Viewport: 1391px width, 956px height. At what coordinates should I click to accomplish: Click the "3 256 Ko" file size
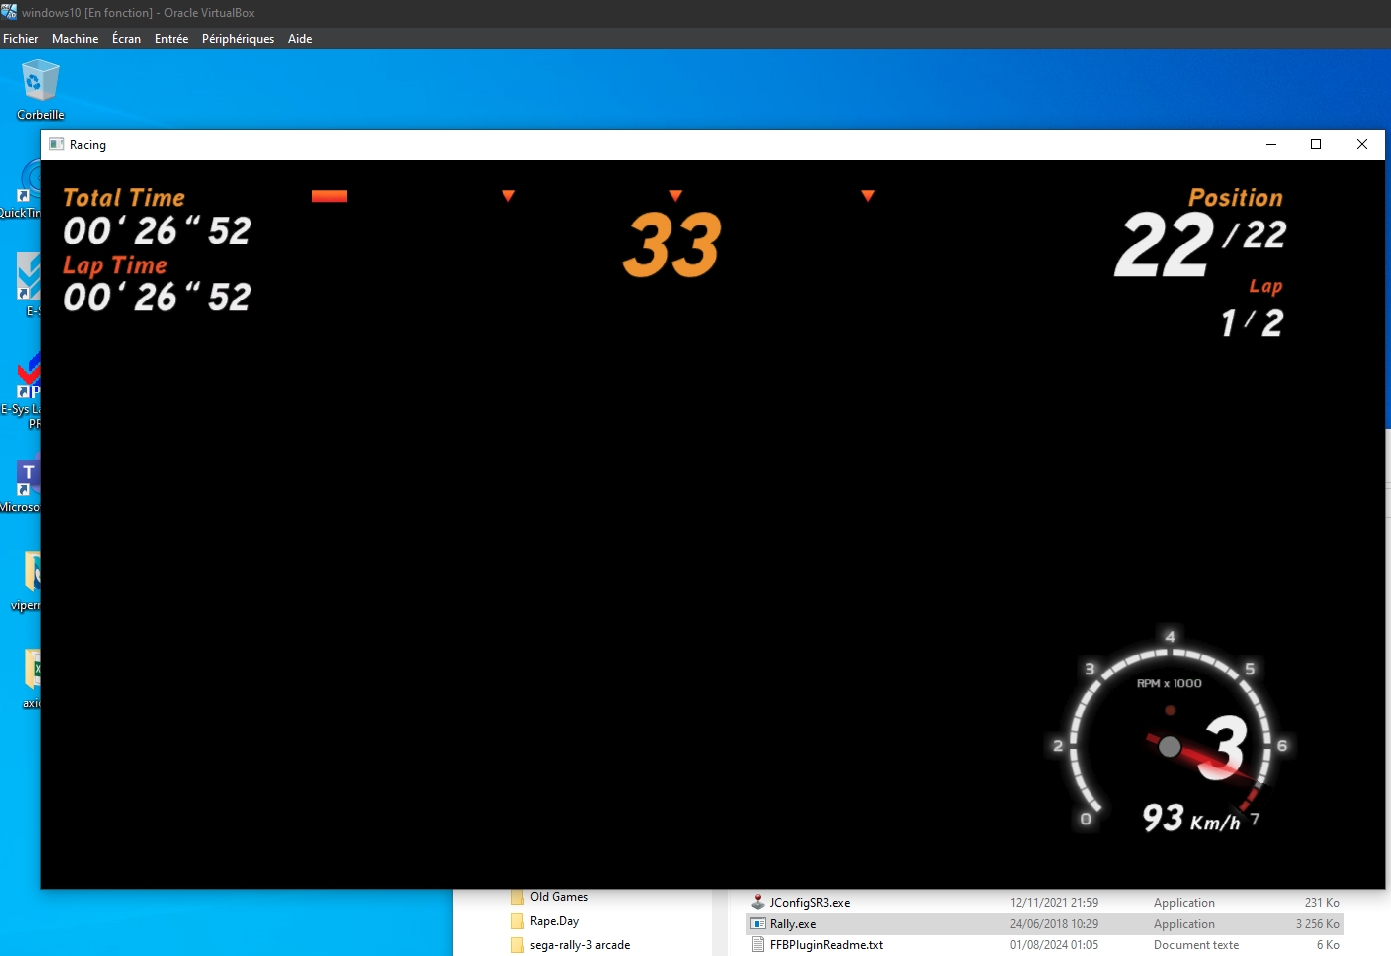pyautogui.click(x=1318, y=924)
